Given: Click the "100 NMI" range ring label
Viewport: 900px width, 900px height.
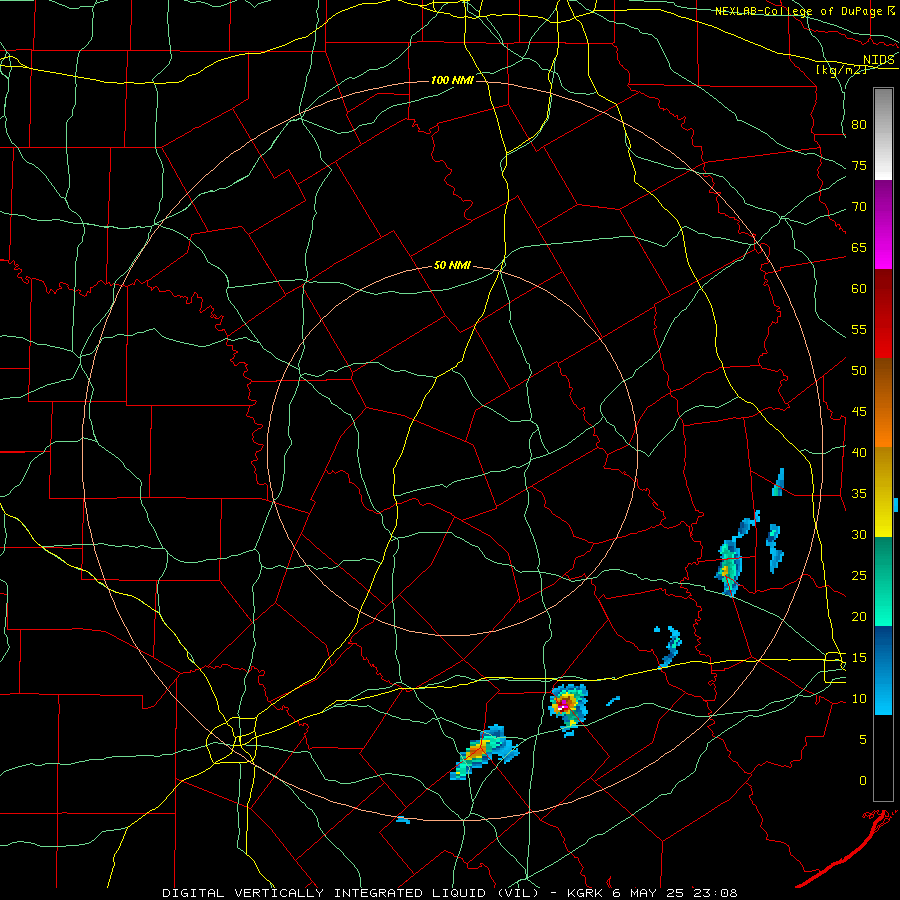Looking at the screenshot, I should pyautogui.click(x=452, y=80).
